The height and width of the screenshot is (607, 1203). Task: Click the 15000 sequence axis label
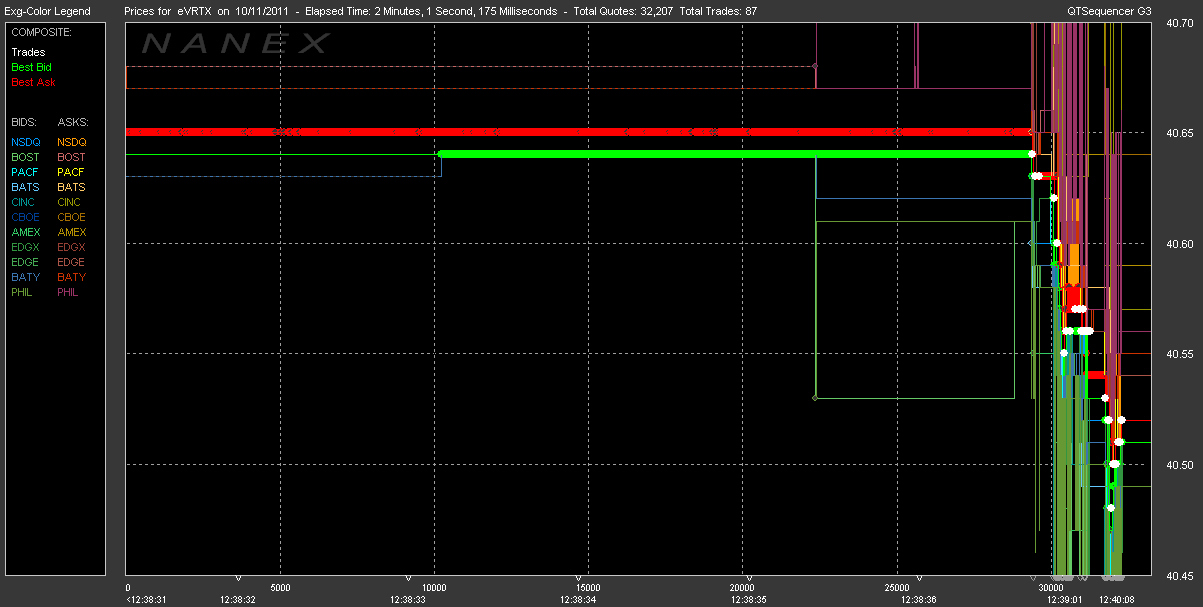click(x=588, y=588)
